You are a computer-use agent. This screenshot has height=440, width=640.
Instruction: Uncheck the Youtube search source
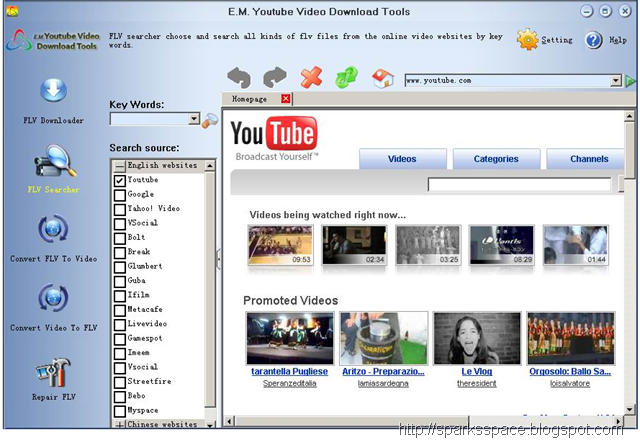tap(120, 180)
